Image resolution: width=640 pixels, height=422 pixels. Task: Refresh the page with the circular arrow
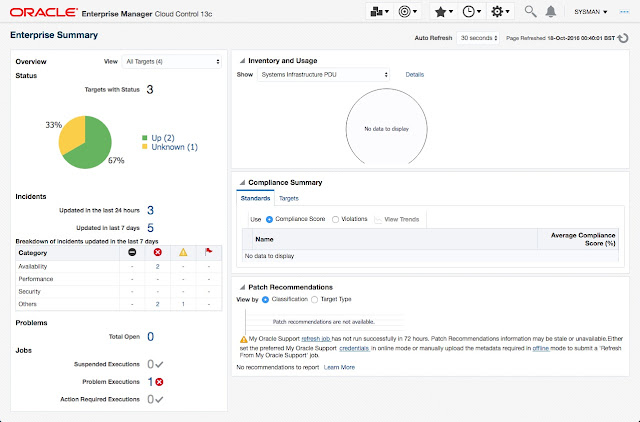click(623, 38)
